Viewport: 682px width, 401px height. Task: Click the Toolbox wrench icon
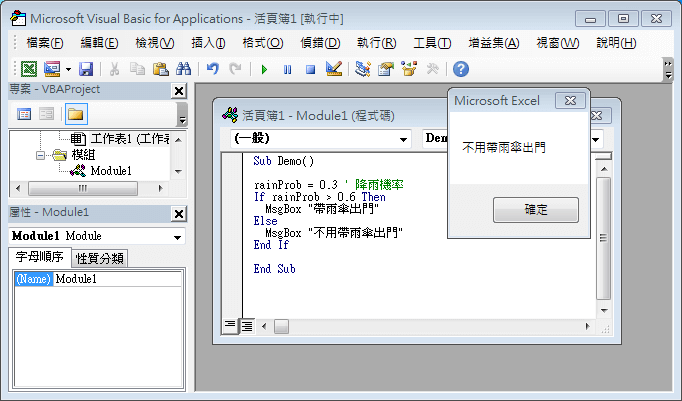point(432,69)
